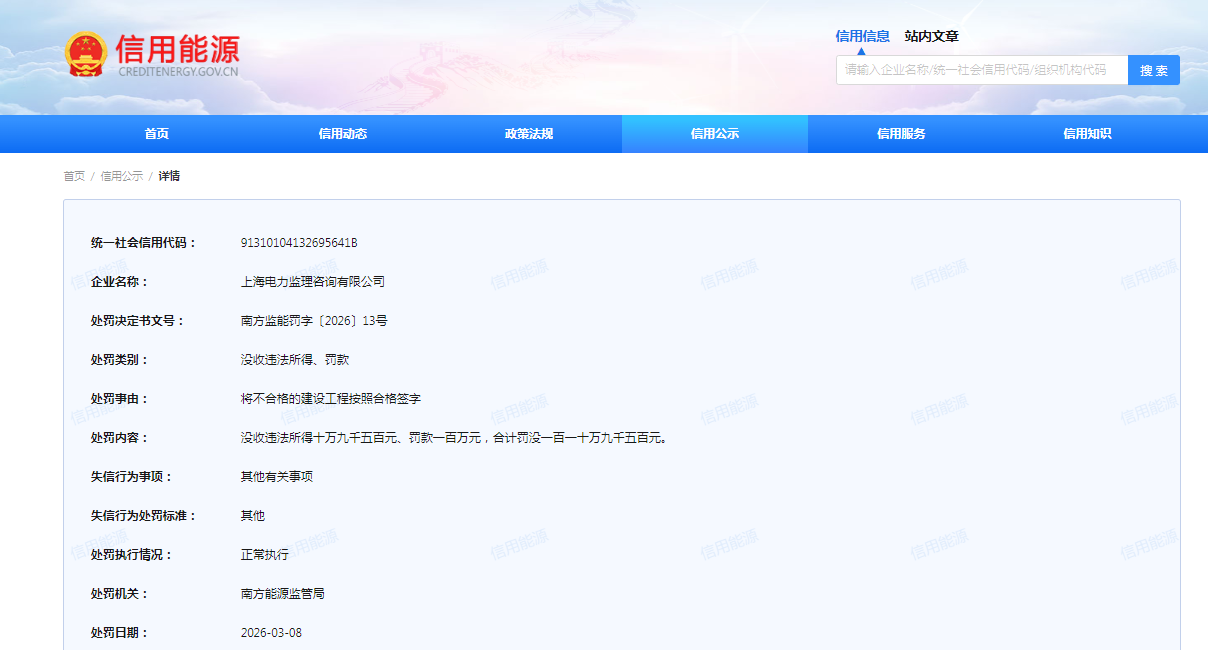Switch to the 信用信息 search tab
1208x650 pixels.
862,36
